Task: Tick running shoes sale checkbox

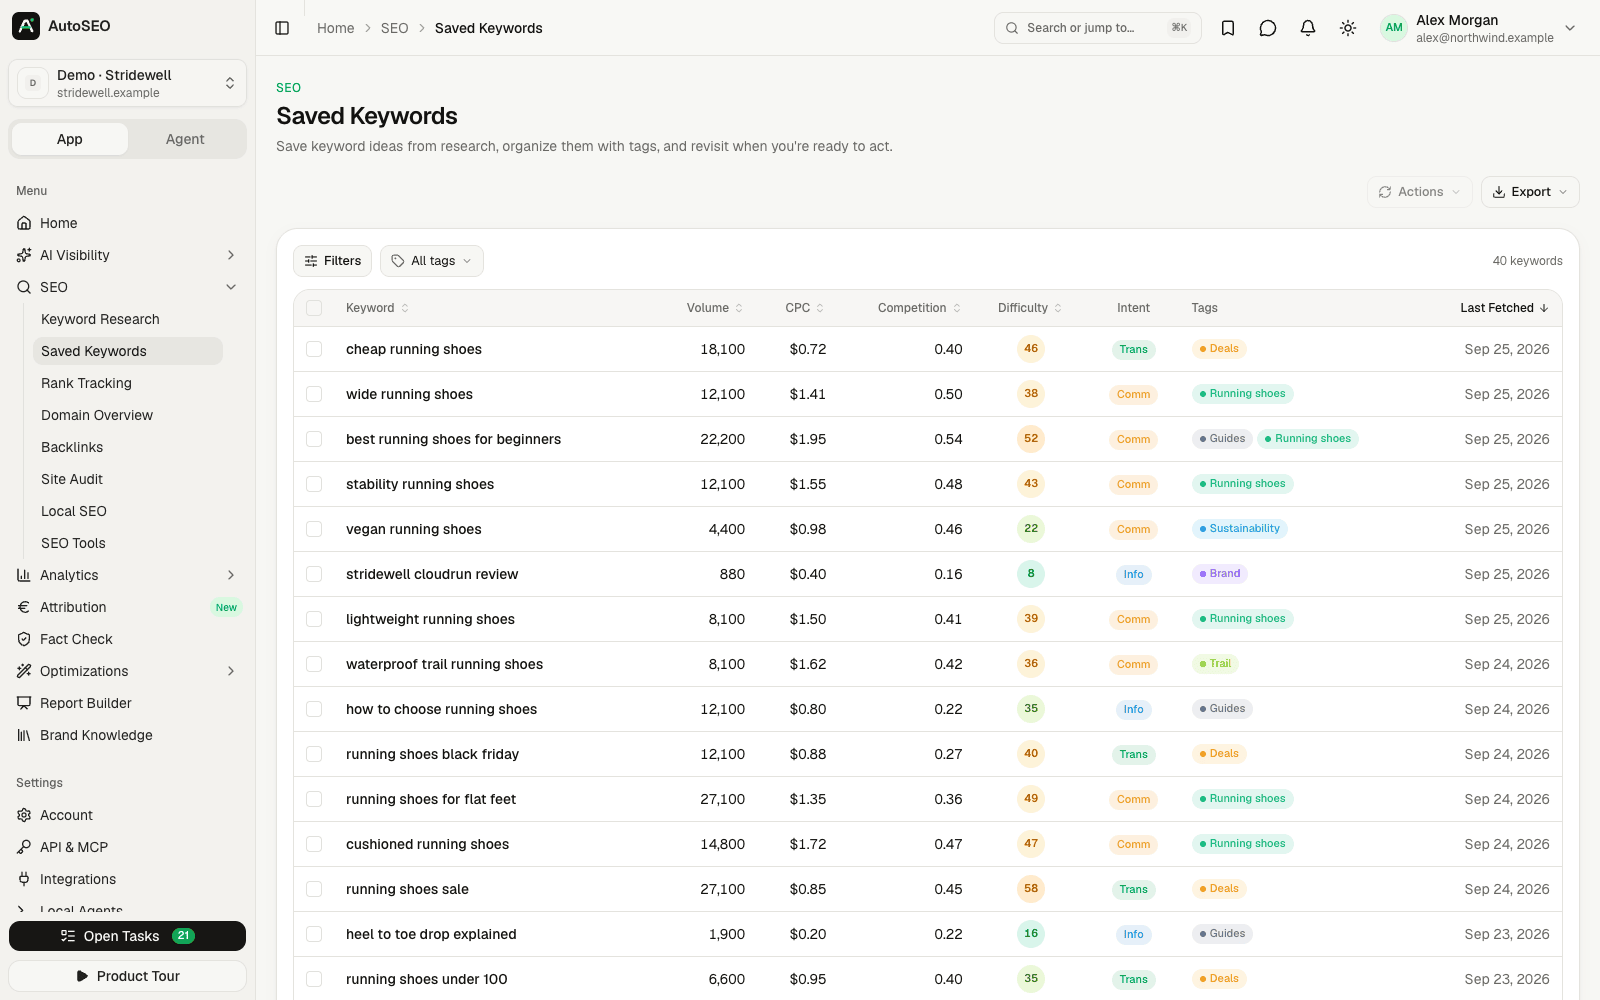Action: [314, 889]
